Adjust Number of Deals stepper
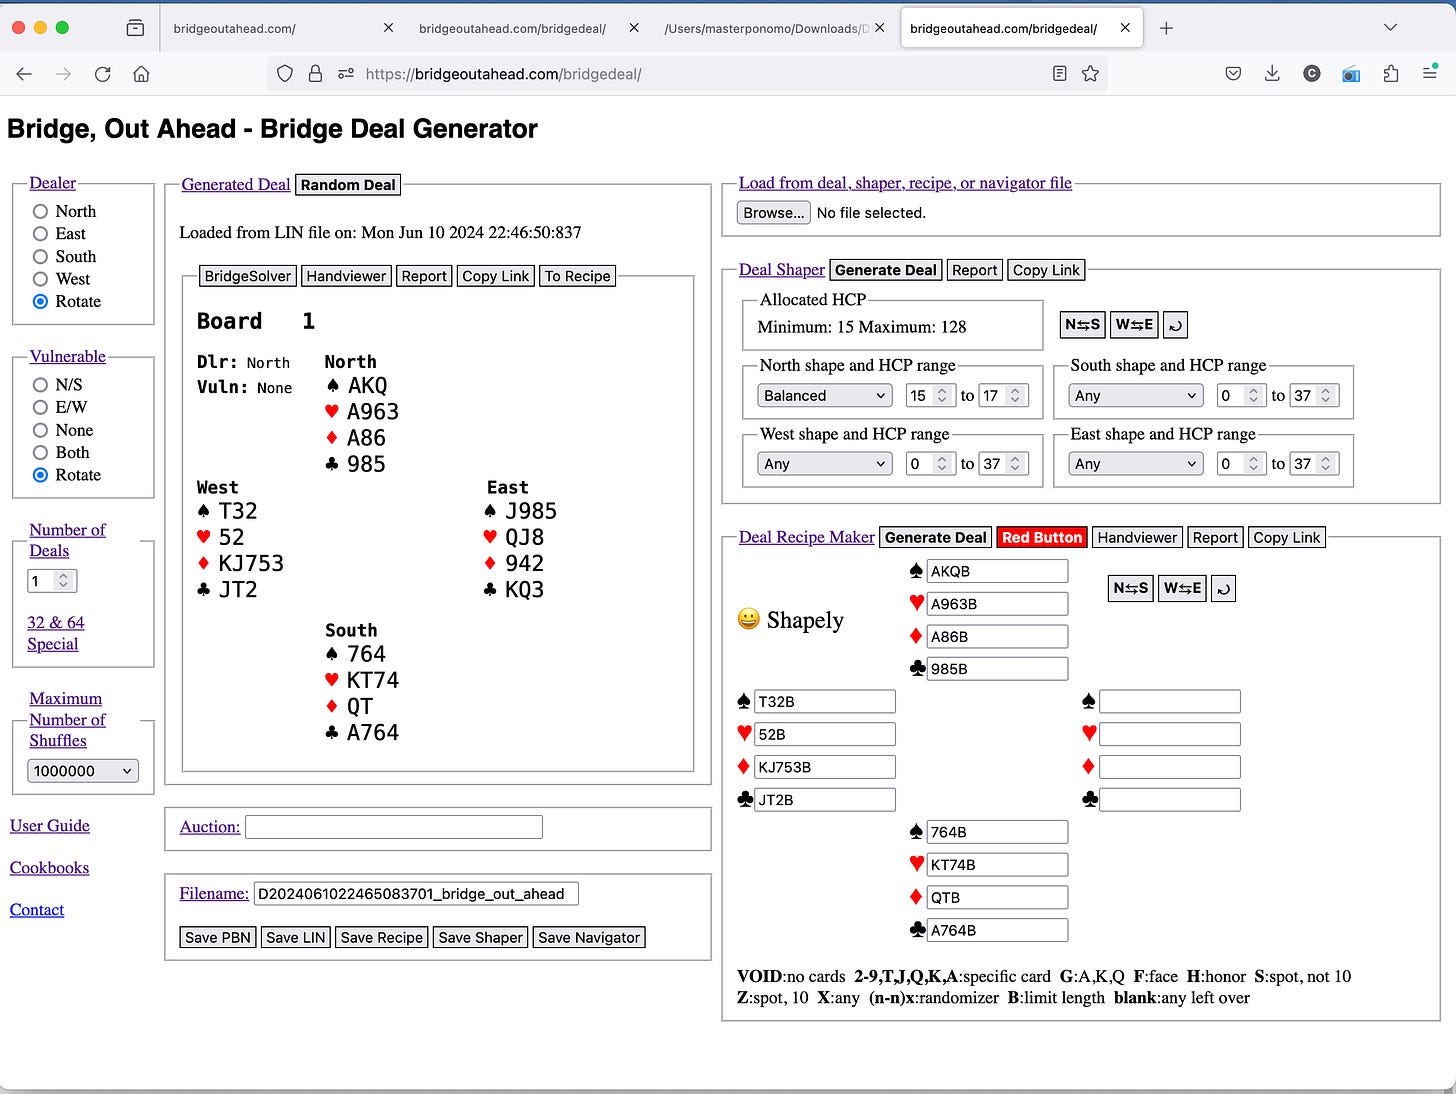 pos(63,581)
